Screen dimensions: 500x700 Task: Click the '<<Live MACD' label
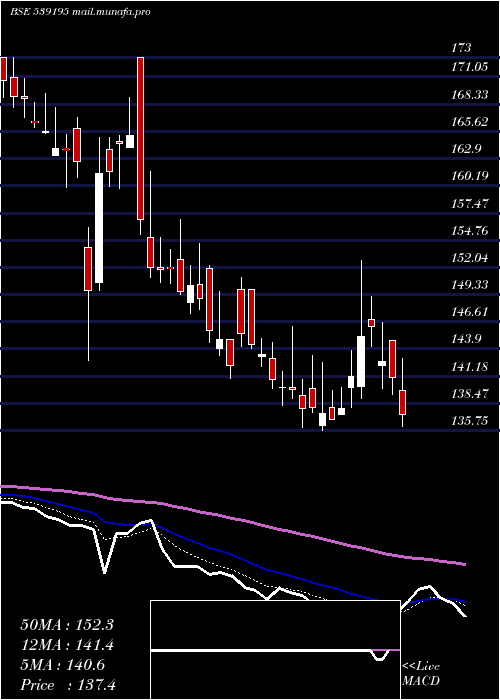pos(421,674)
